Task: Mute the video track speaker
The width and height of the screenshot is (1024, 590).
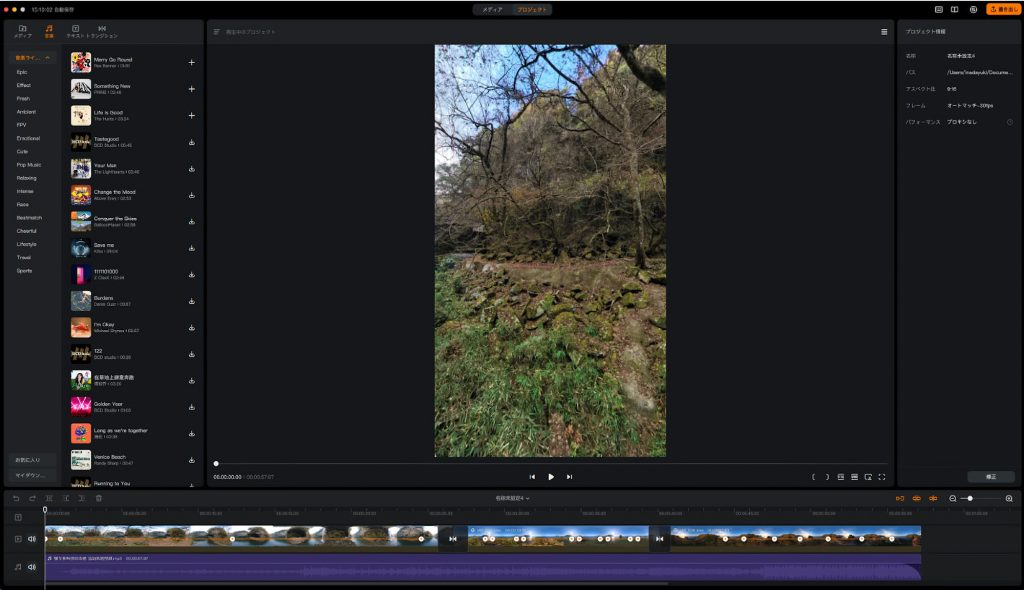Action: 32,539
